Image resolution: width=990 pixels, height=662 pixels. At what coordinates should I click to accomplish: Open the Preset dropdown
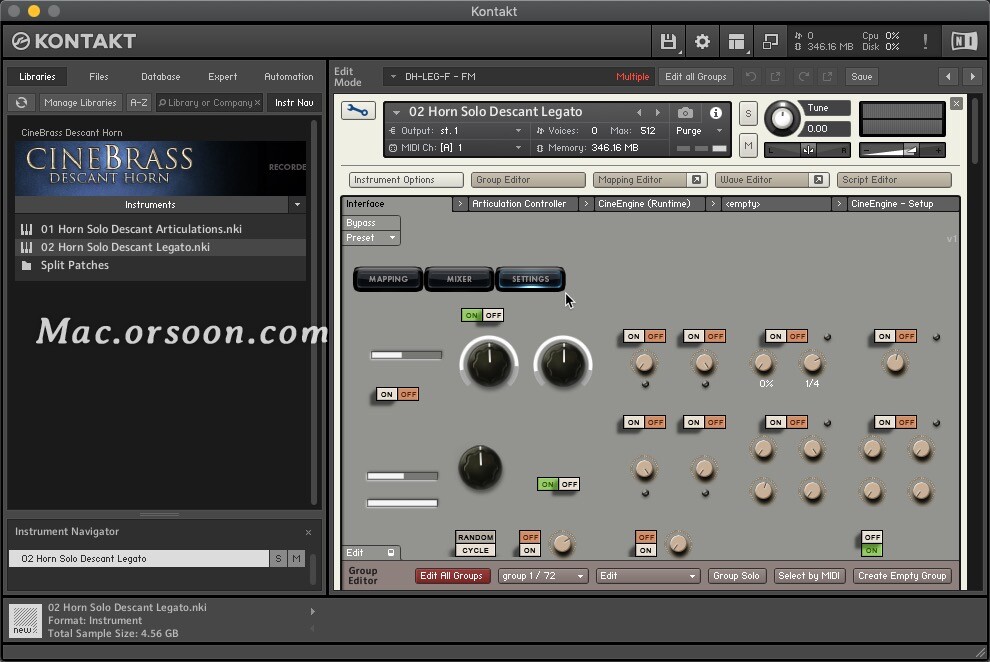coord(371,238)
